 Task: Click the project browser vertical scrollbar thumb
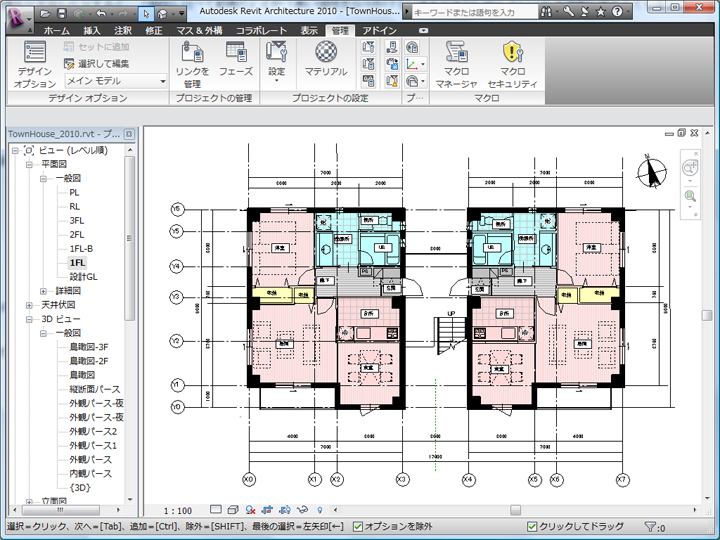coord(129,238)
